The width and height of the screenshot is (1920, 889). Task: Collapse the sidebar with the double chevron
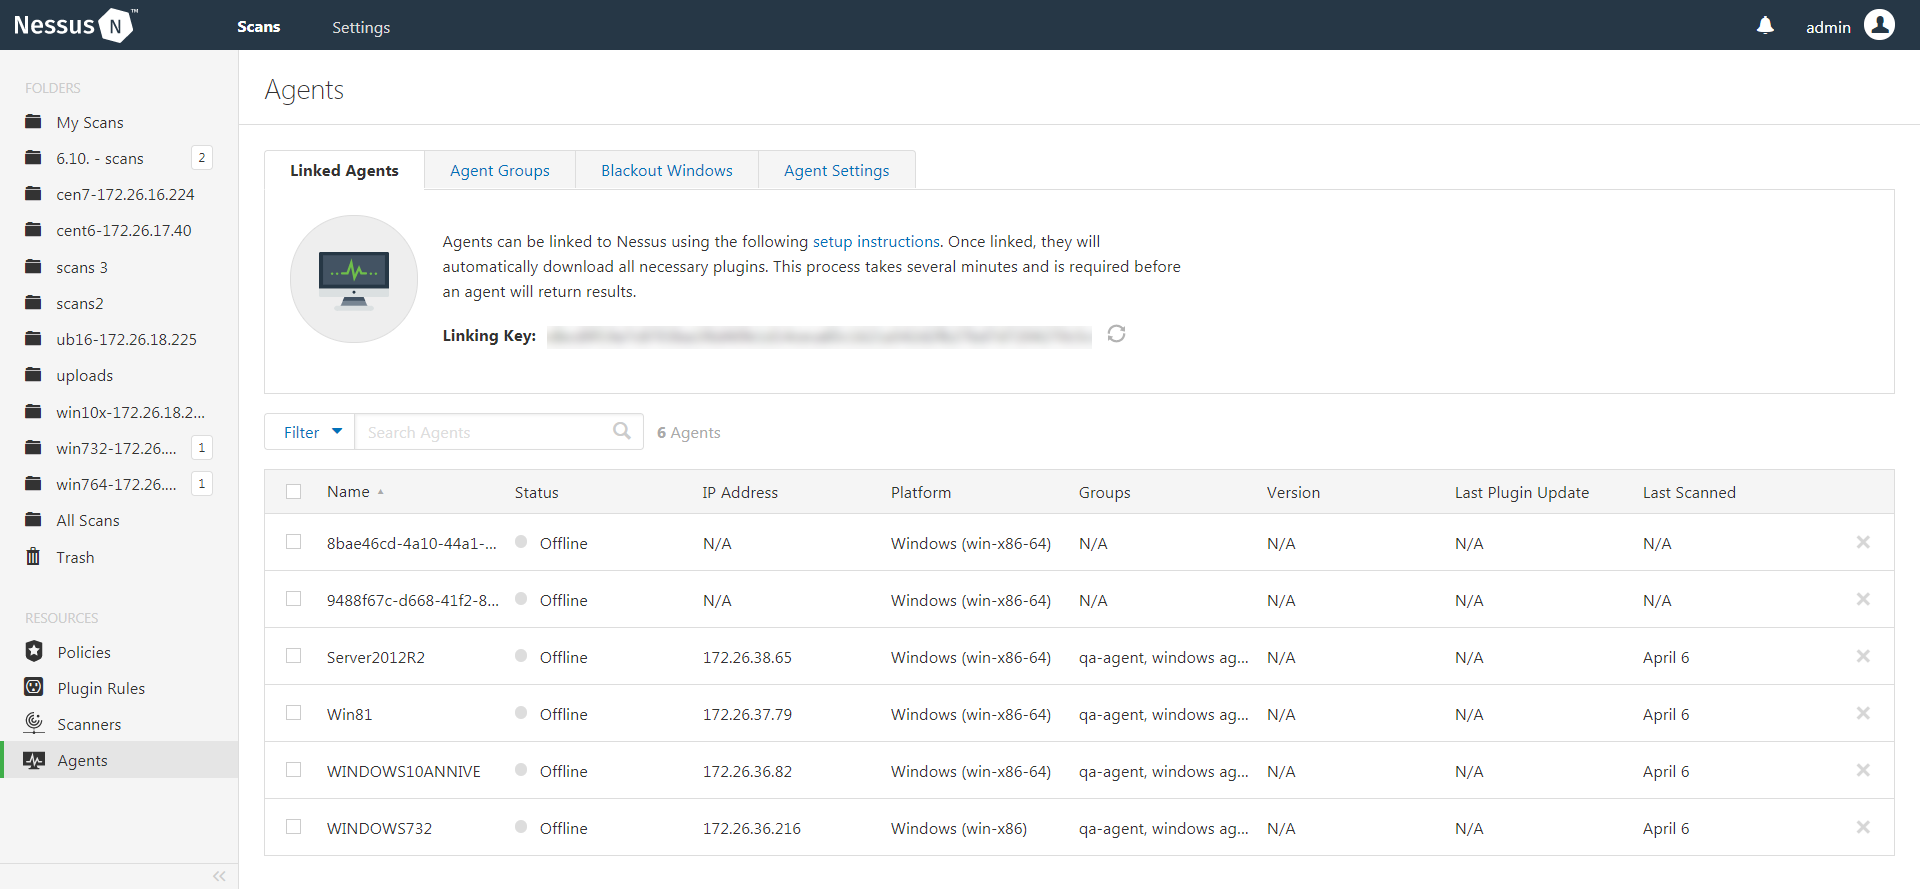click(219, 876)
